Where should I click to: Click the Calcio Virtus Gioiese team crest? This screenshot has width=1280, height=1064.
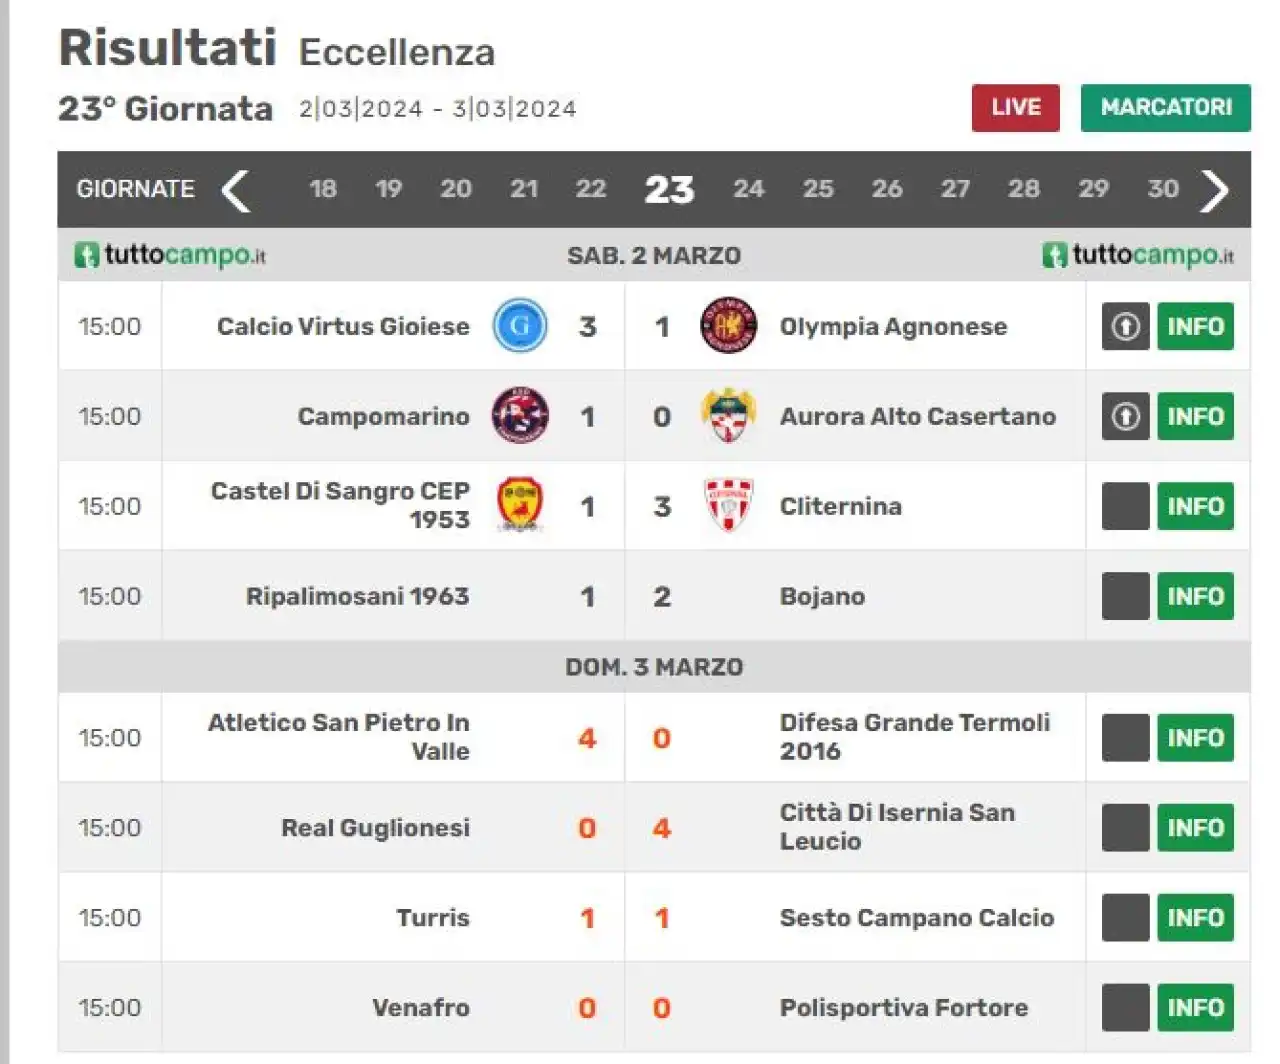520,326
